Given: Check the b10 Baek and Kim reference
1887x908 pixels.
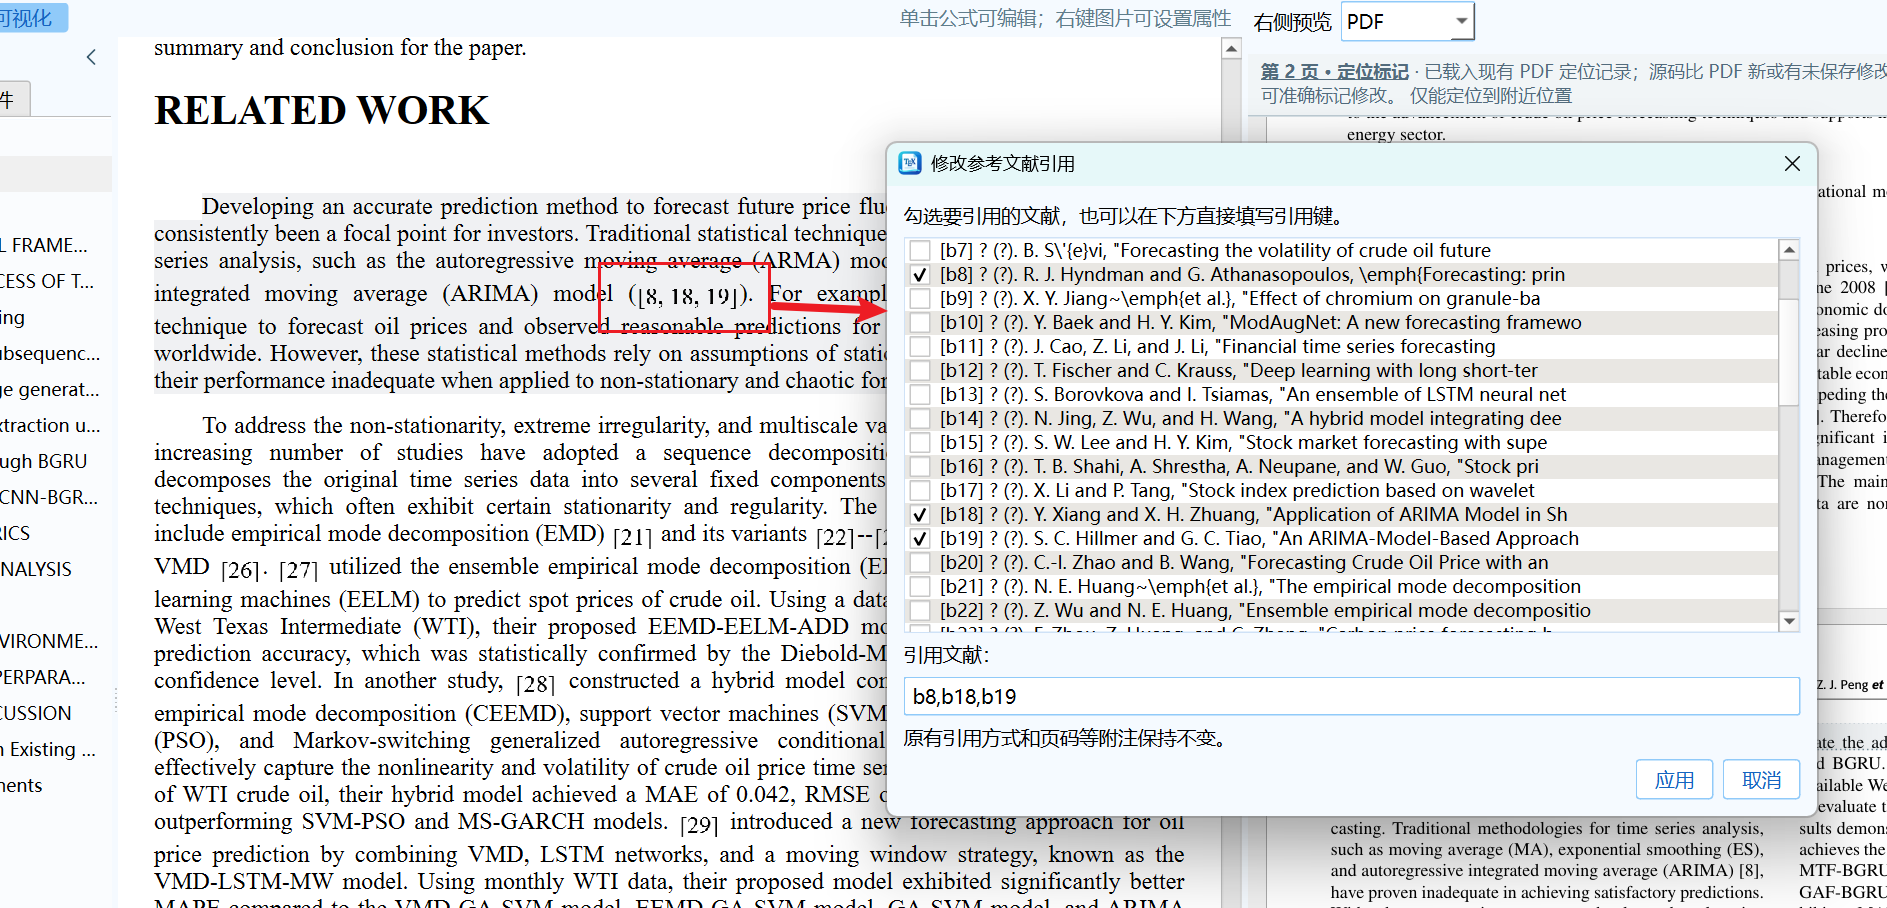Looking at the screenshot, I should click(x=920, y=322).
